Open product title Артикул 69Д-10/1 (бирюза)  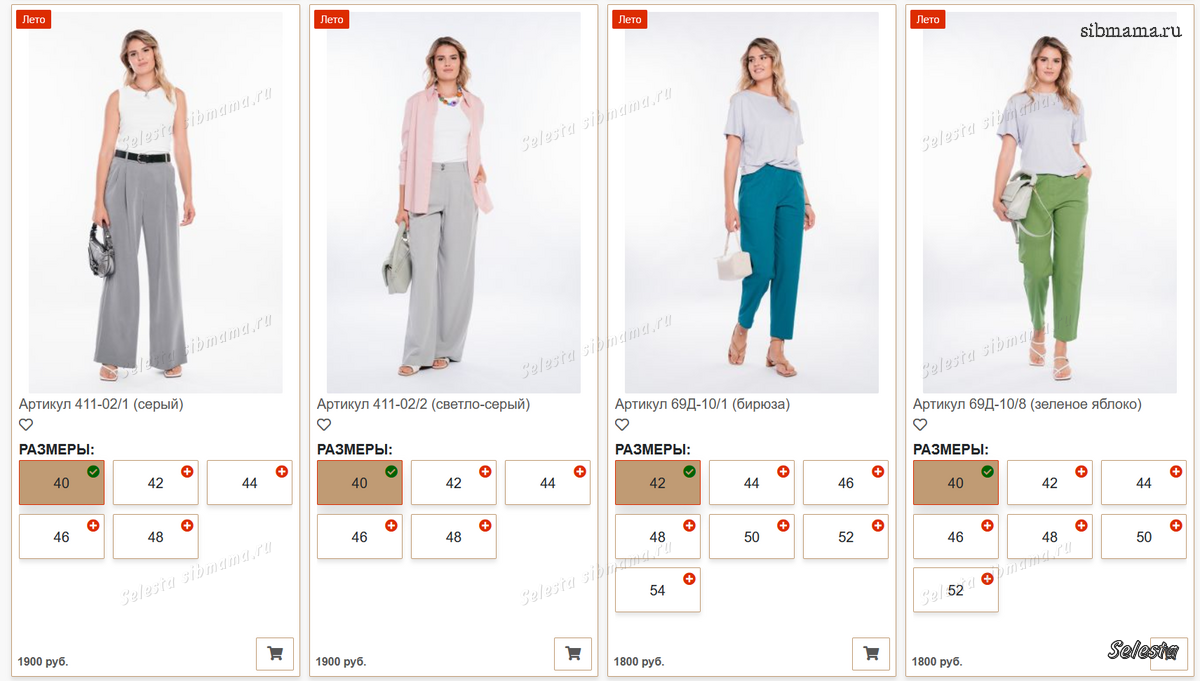(x=702, y=404)
